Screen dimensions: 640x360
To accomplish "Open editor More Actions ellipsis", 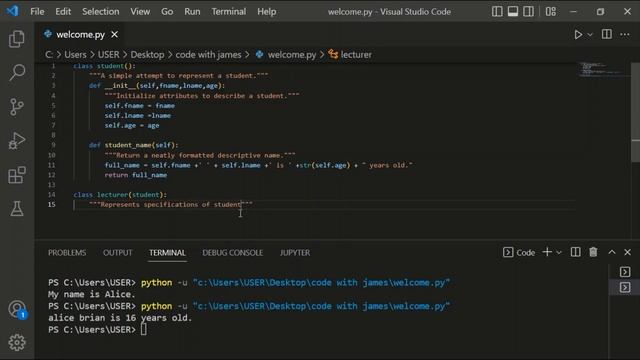I will point(625,35).
